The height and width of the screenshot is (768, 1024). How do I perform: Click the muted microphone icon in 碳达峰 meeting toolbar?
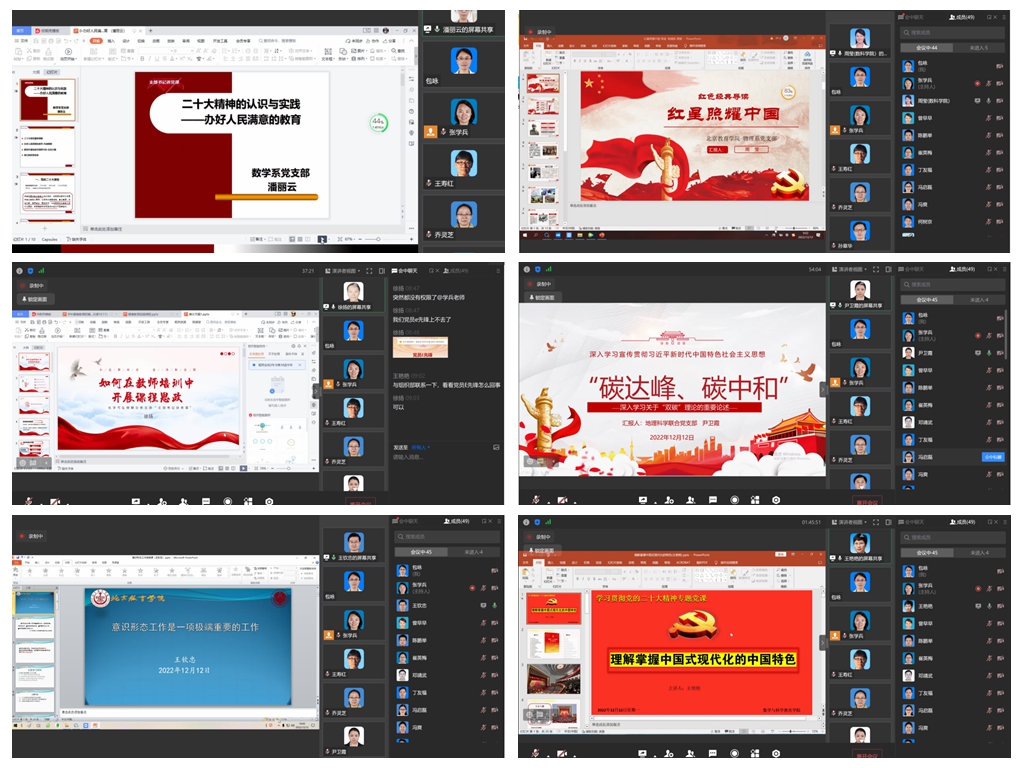(536, 500)
